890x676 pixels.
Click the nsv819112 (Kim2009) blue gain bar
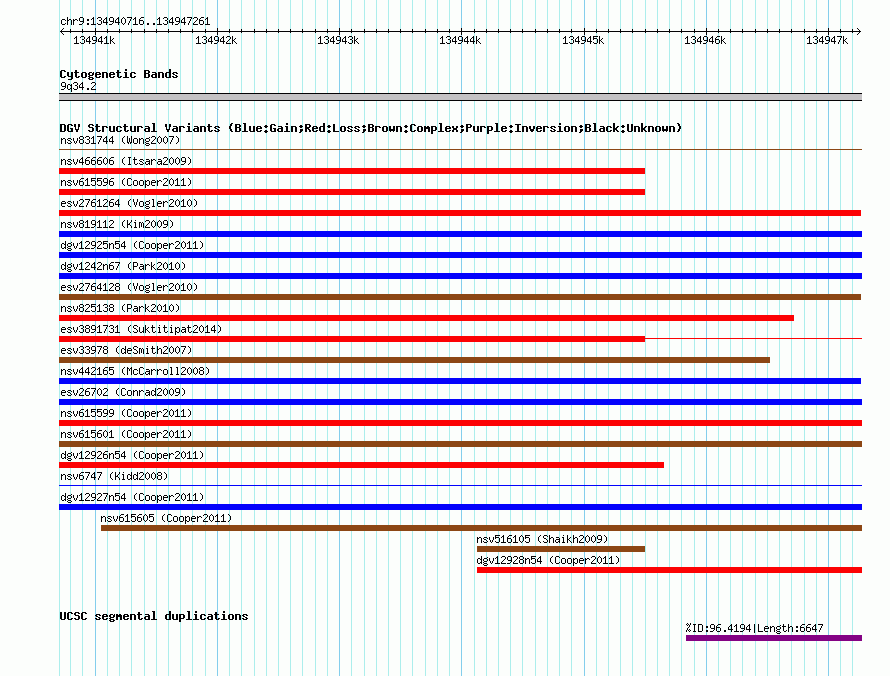click(460, 234)
